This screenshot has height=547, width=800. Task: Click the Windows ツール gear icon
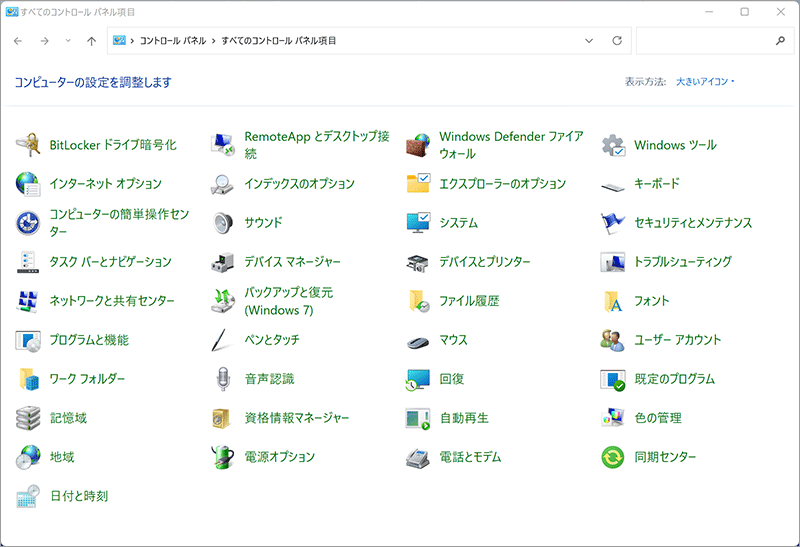(613, 145)
